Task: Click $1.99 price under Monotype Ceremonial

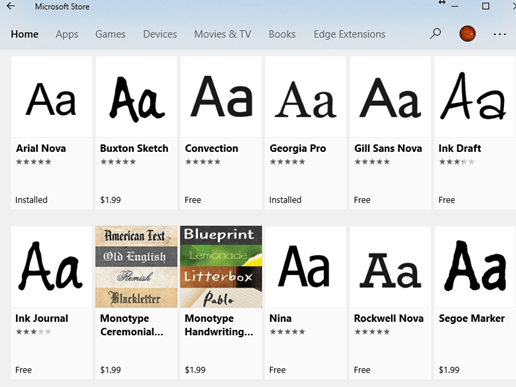Action: coord(110,370)
